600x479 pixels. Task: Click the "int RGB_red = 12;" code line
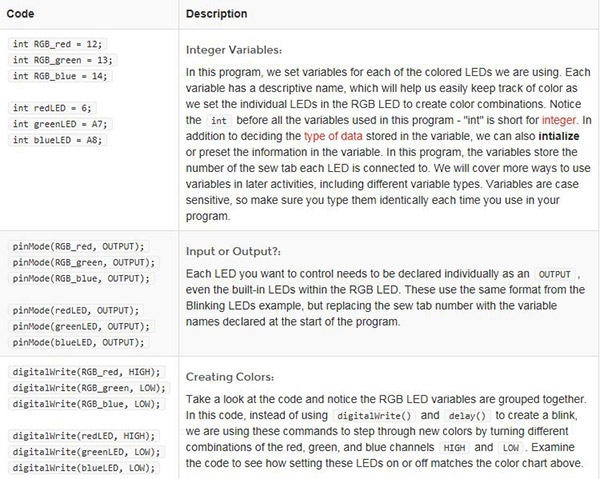coord(57,45)
